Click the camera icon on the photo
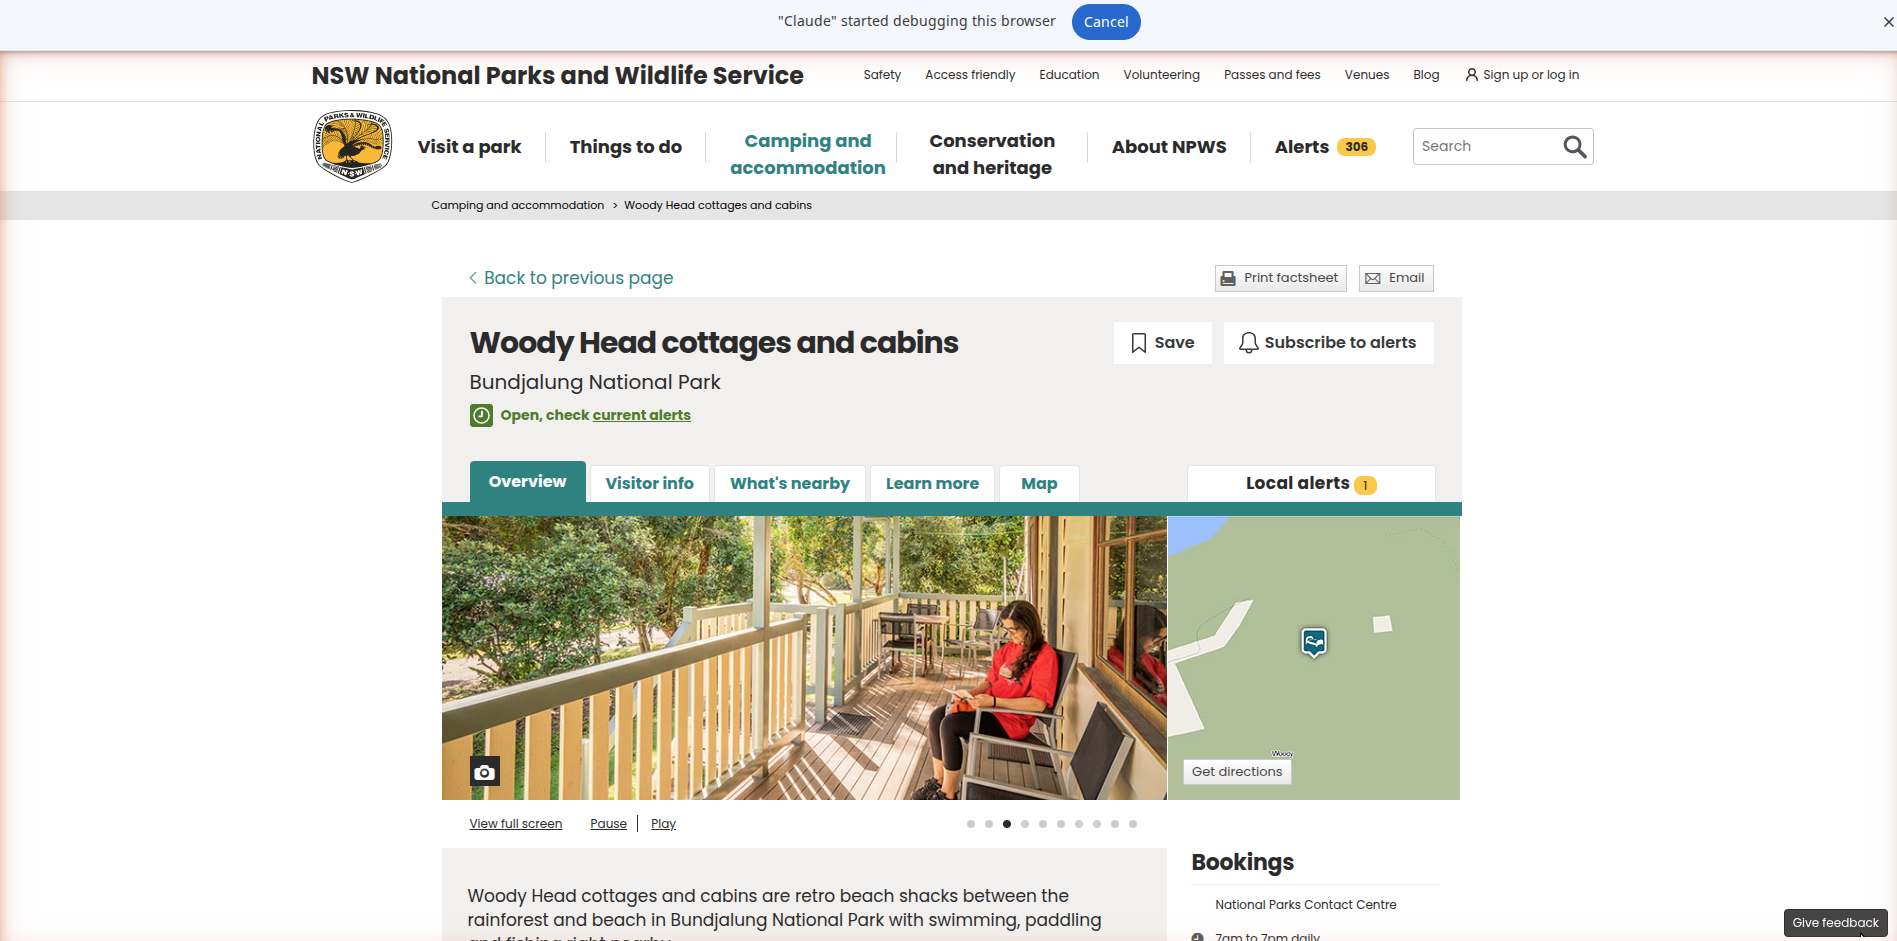 485,772
